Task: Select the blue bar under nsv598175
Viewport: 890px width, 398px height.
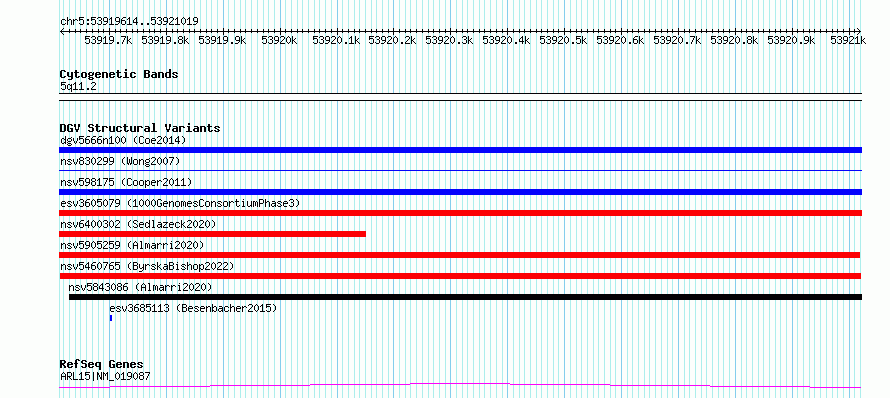Action: coord(460,192)
